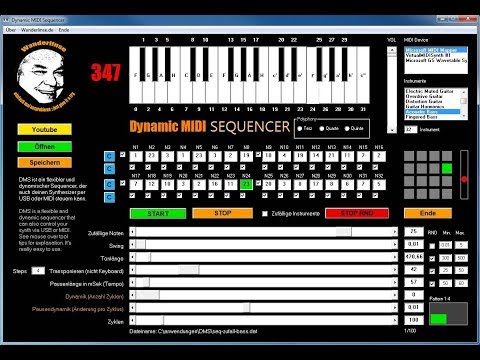
Task: Click the C button beside the N1 value row
Action: [x=109, y=156]
